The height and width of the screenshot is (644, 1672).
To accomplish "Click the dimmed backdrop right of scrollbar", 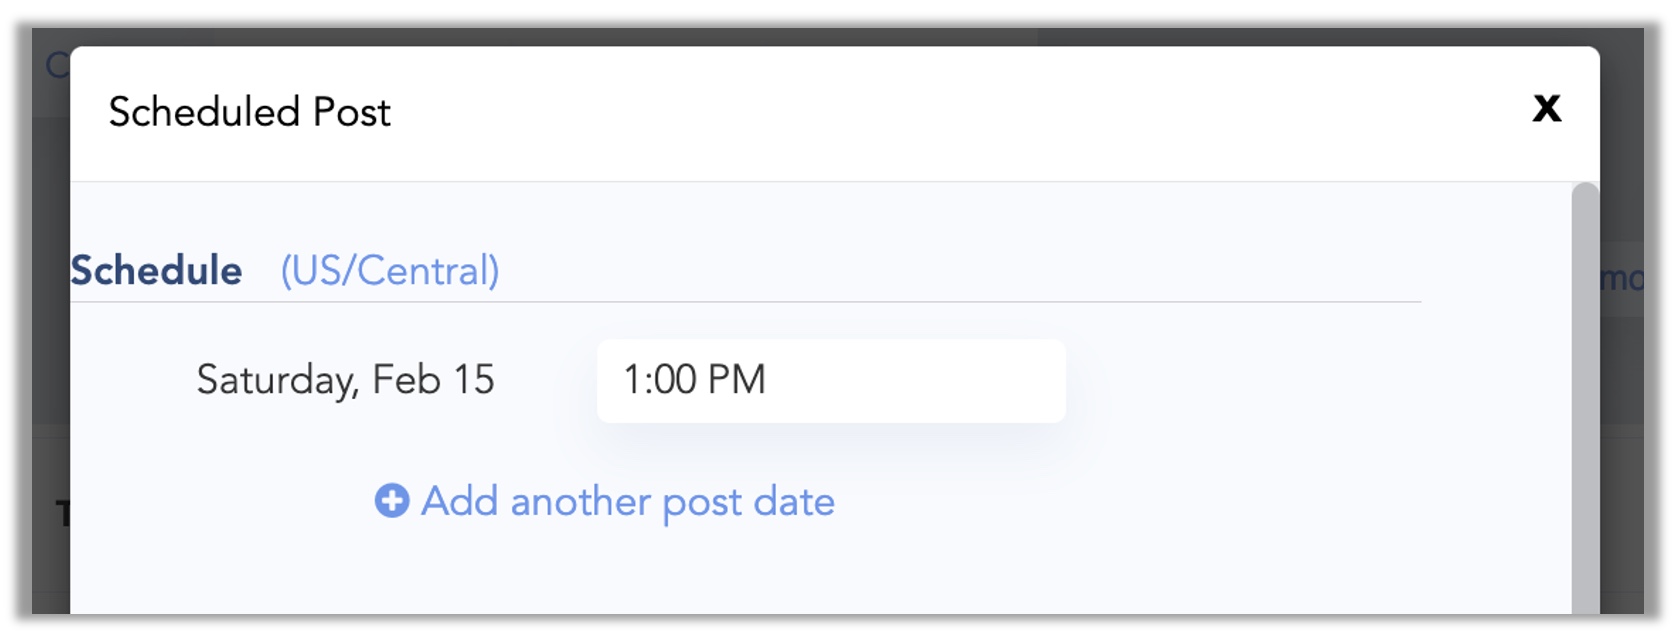I will coord(1621,450).
